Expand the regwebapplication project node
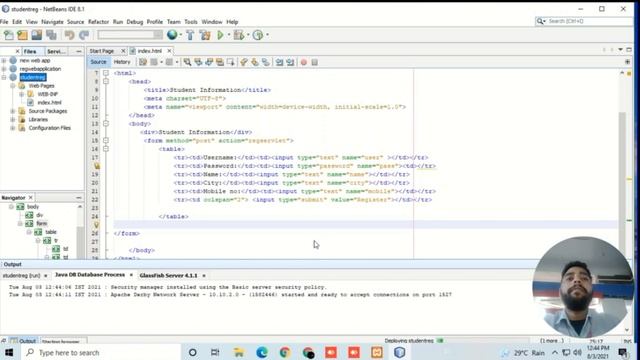 [4, 69]
